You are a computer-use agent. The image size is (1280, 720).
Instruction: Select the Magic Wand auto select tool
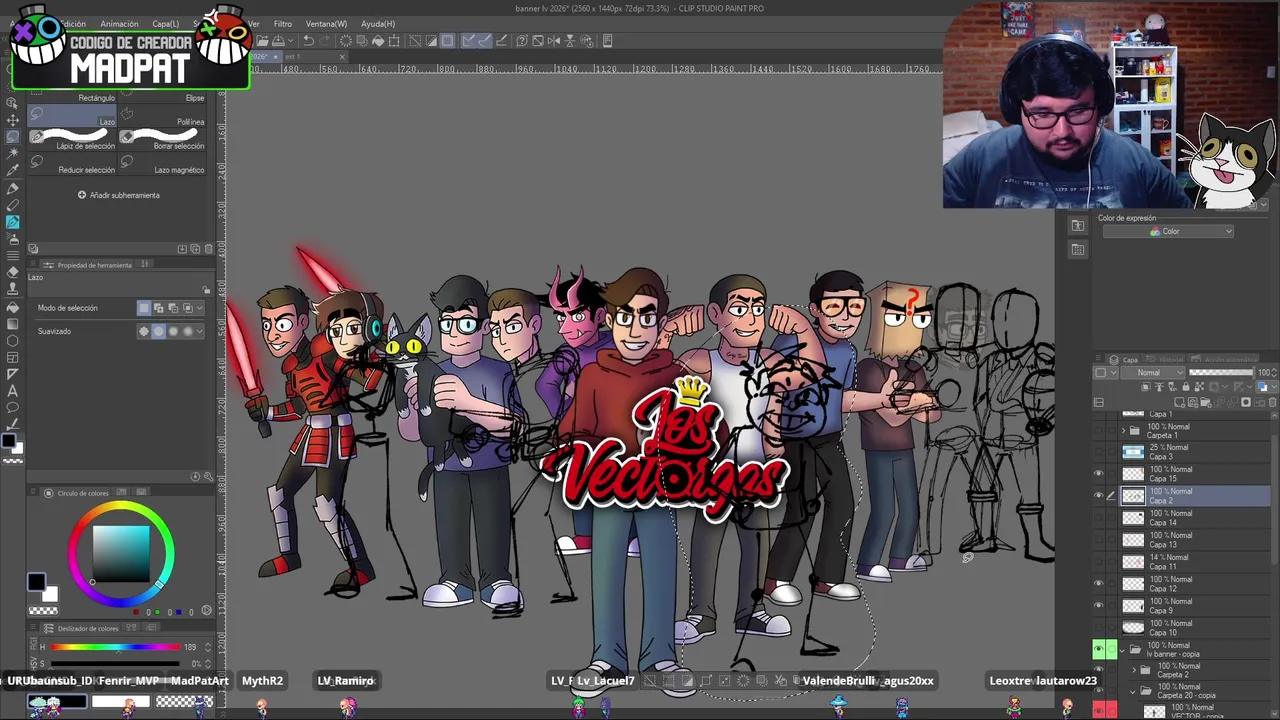coord(13,153)
